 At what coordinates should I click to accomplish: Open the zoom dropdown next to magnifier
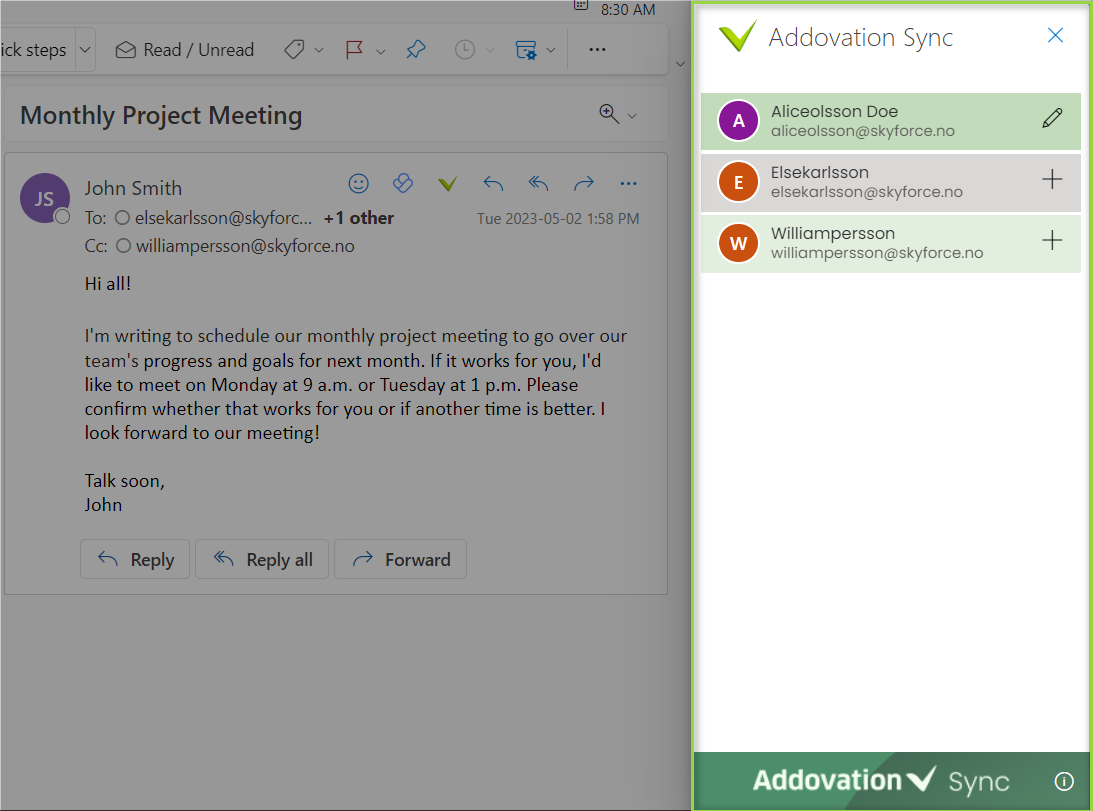(x=632, y=116)
